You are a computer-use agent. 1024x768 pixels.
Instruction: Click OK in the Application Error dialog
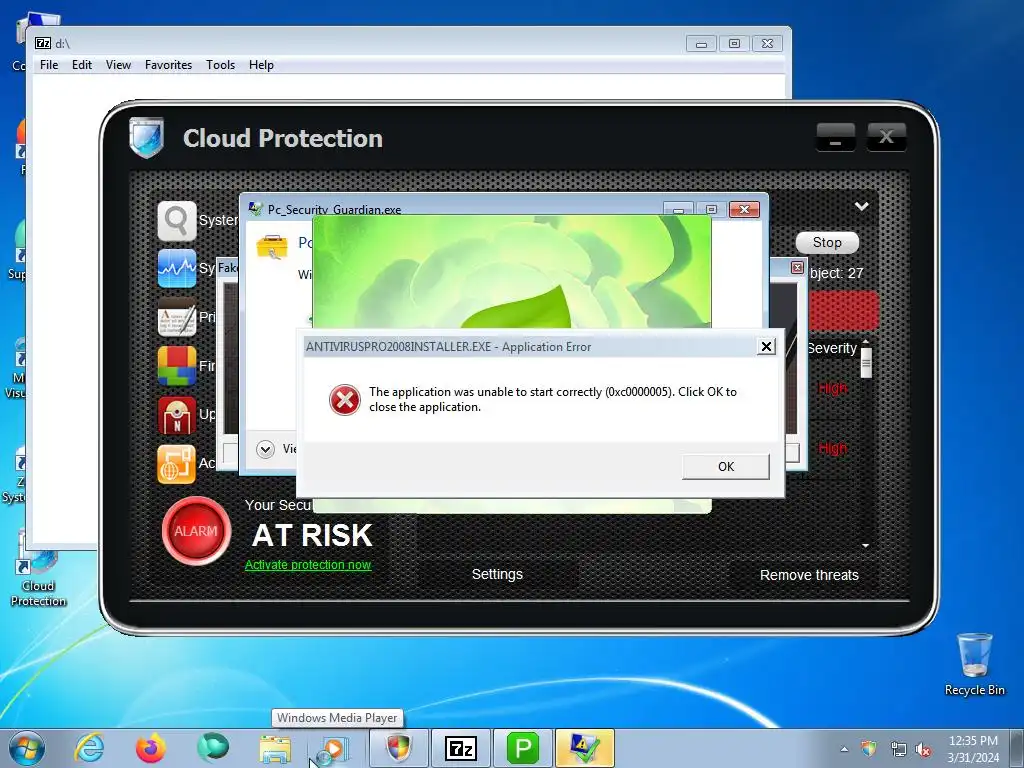click(x=726, y=466)
